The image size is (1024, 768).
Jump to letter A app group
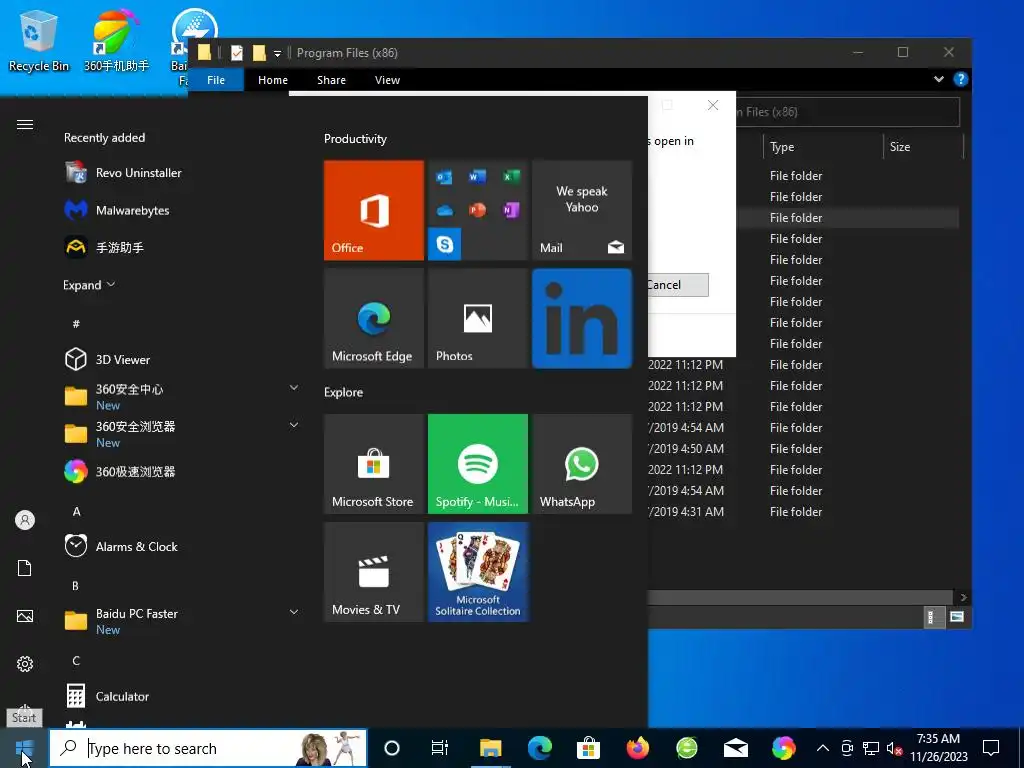pyautogui.click(x=76, y=511)
